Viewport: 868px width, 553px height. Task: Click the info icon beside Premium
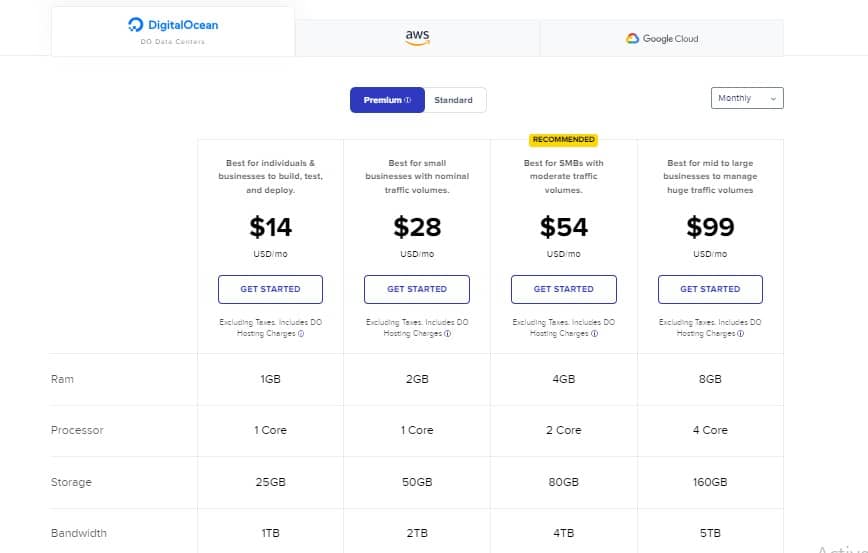pos(408,100)
